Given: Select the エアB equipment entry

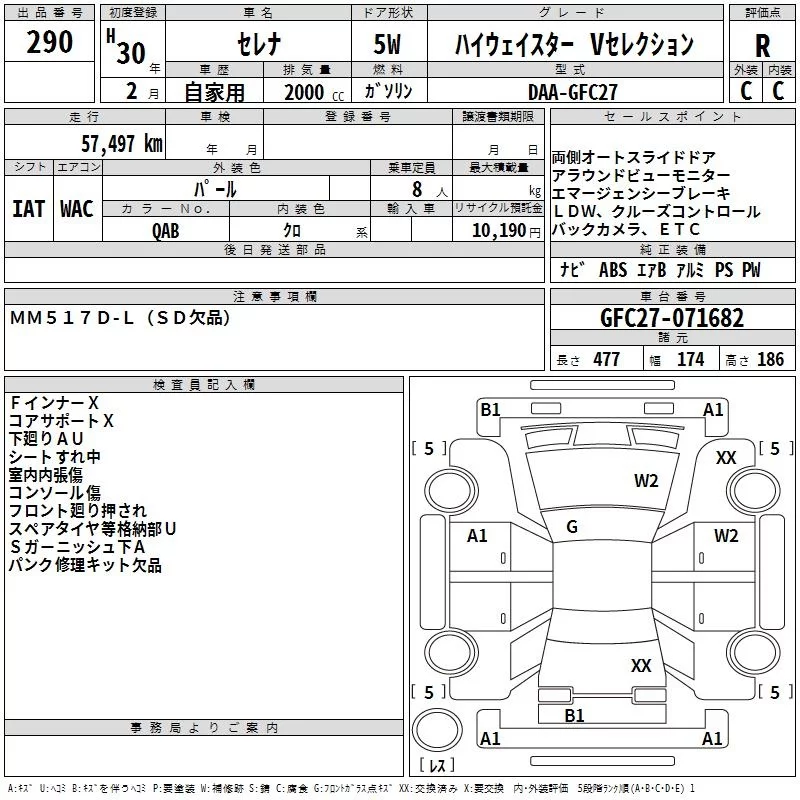Looking at the screenshot, I should click(x=652, y=270).
